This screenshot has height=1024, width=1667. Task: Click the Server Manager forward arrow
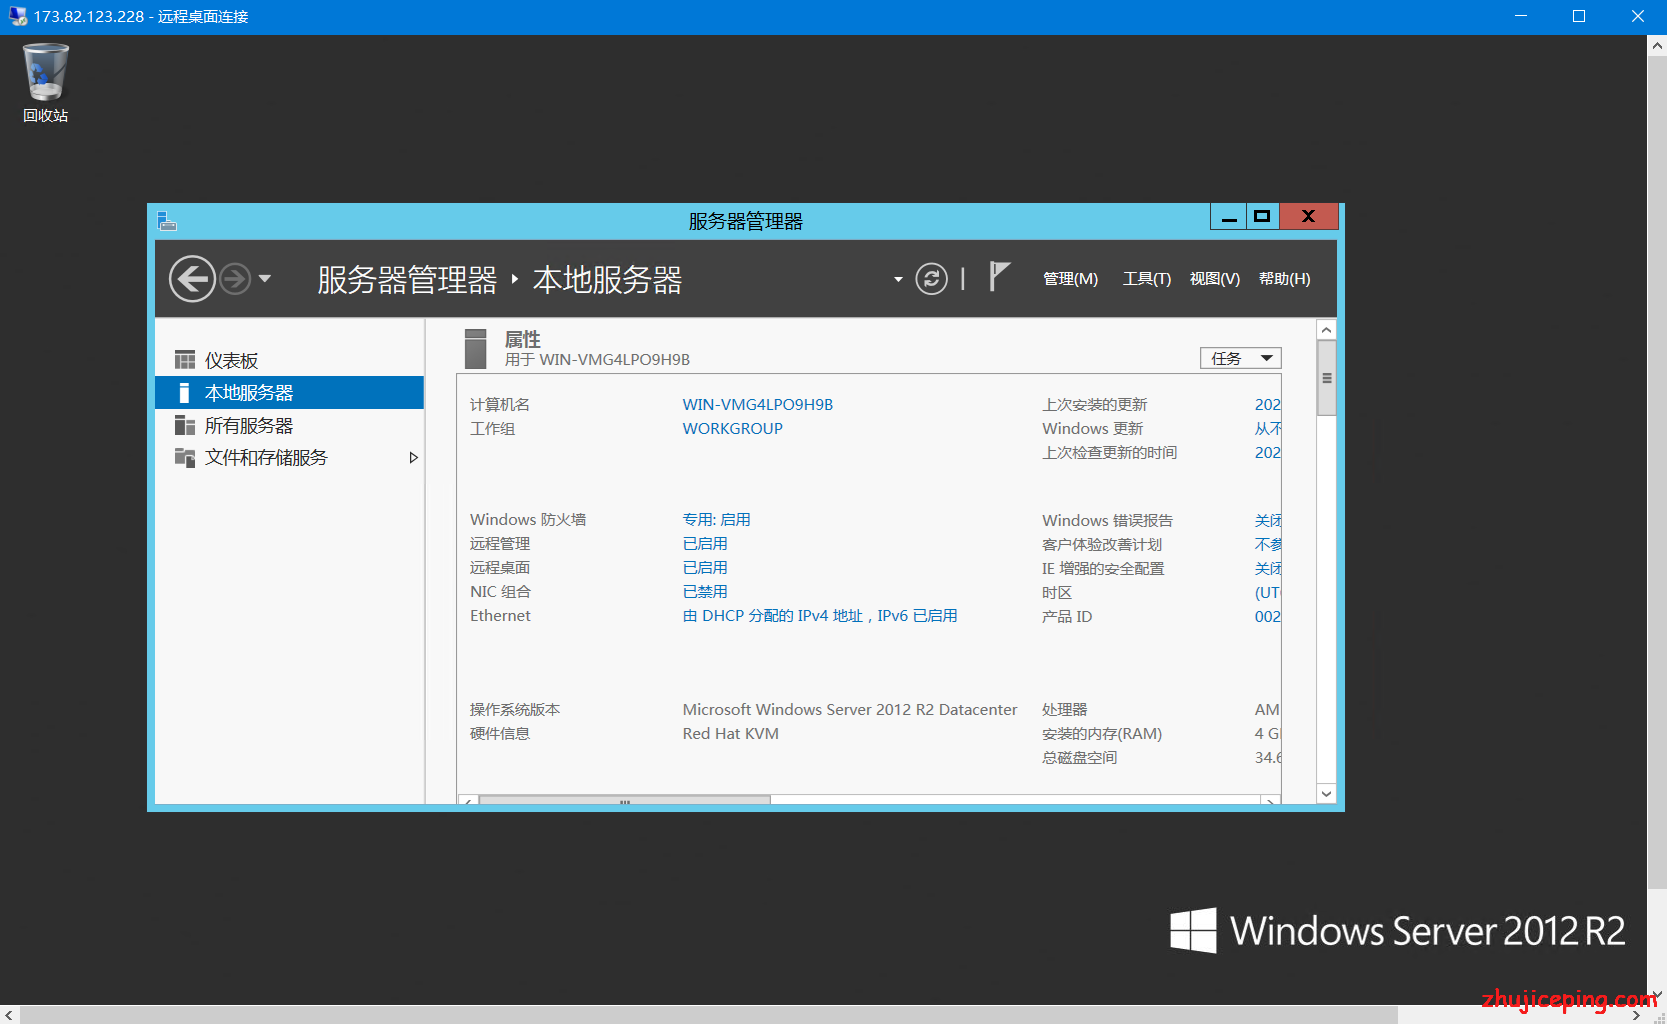tap(235, 279)
